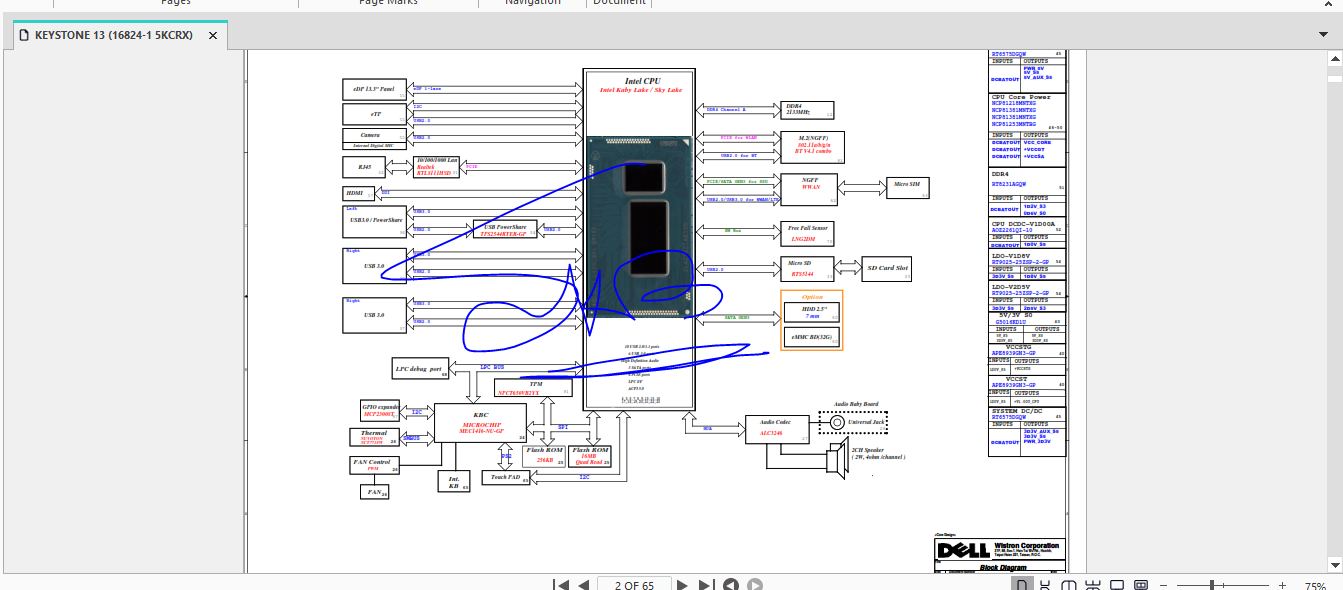
Task: Click the Touch PAD block
Action: pyautogui.click(x=505, y=478)
